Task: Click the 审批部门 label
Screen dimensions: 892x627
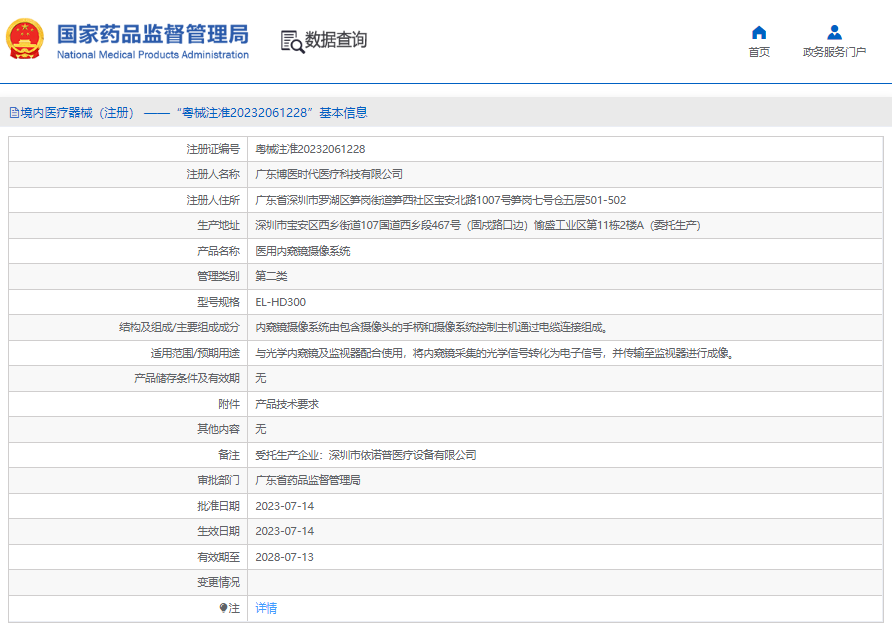Action: [x=218, y=480]
